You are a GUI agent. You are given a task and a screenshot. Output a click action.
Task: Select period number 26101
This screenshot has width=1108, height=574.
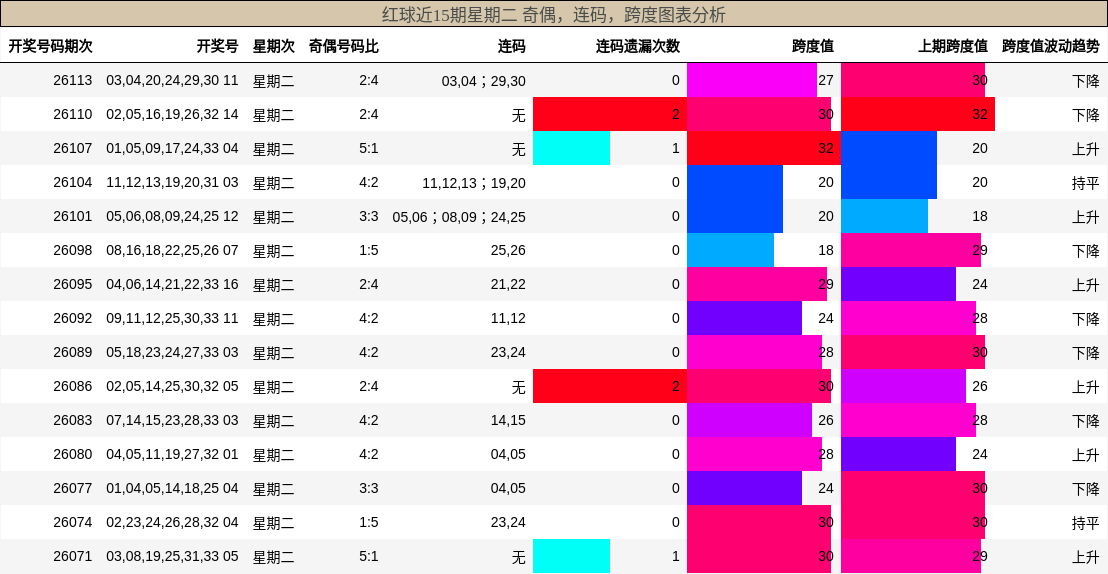tap(73, 216)
